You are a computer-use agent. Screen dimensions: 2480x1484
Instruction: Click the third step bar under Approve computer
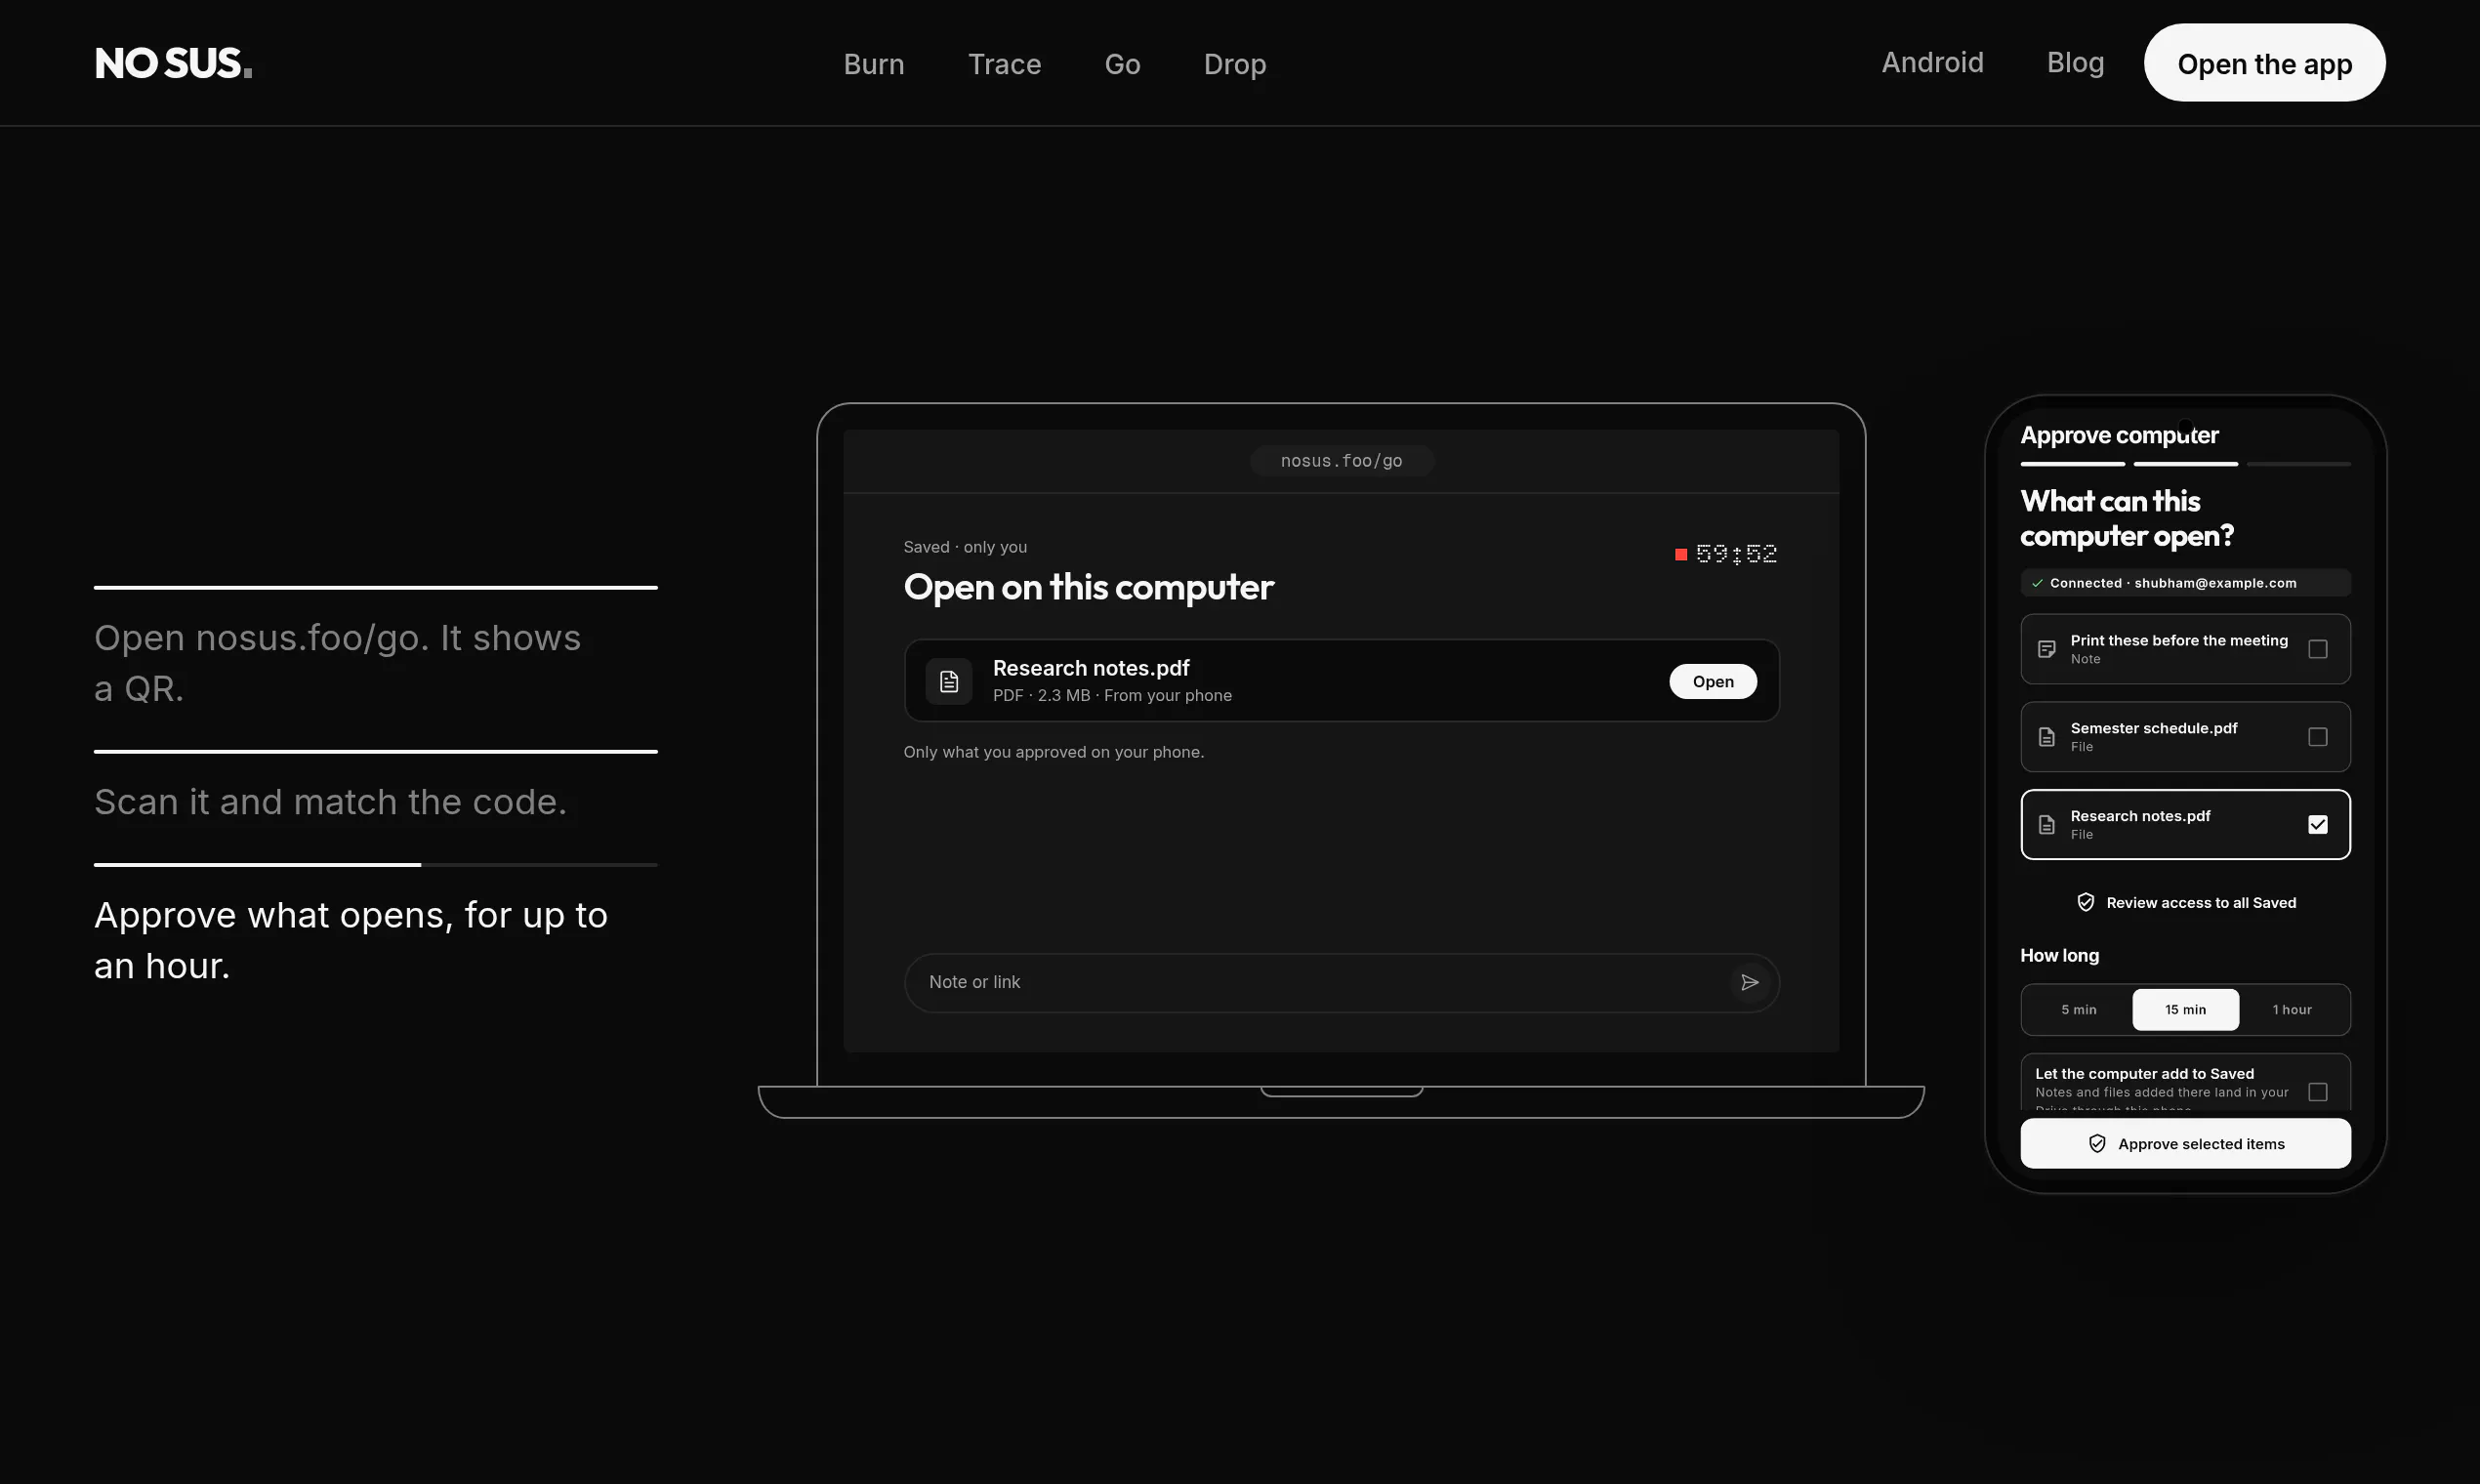(2298, 464)
